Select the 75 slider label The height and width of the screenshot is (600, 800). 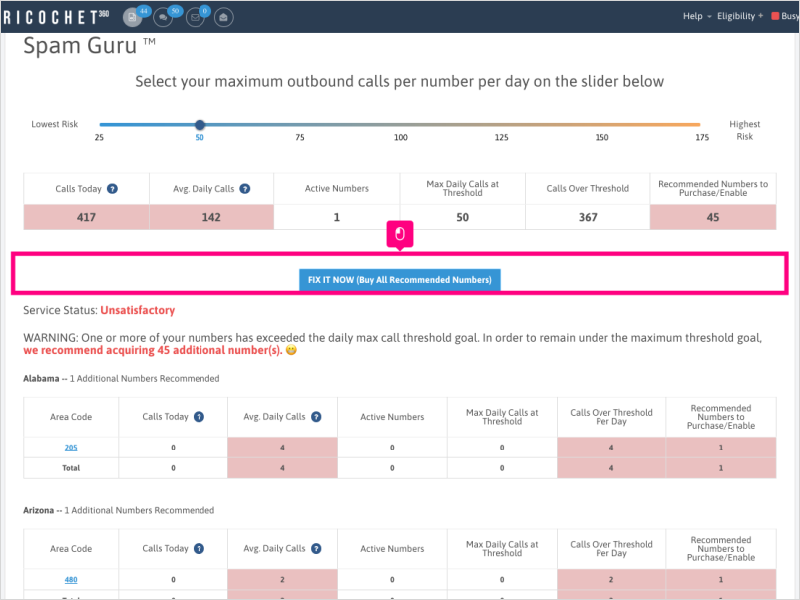pos(300,137)
